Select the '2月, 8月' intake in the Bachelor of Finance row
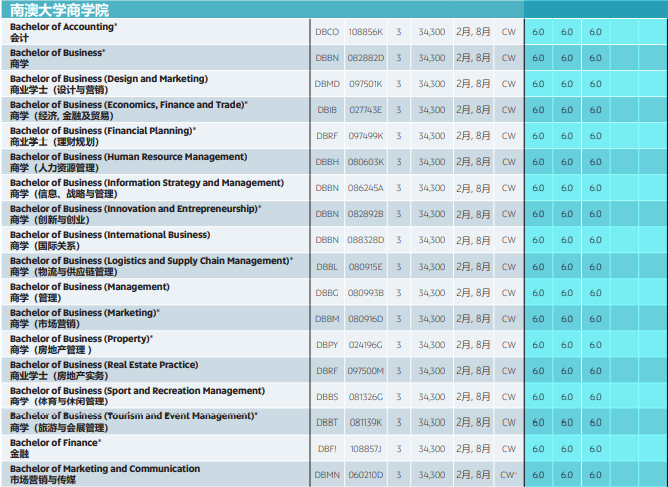Screen dimensions: 668x487 [473, 449]
